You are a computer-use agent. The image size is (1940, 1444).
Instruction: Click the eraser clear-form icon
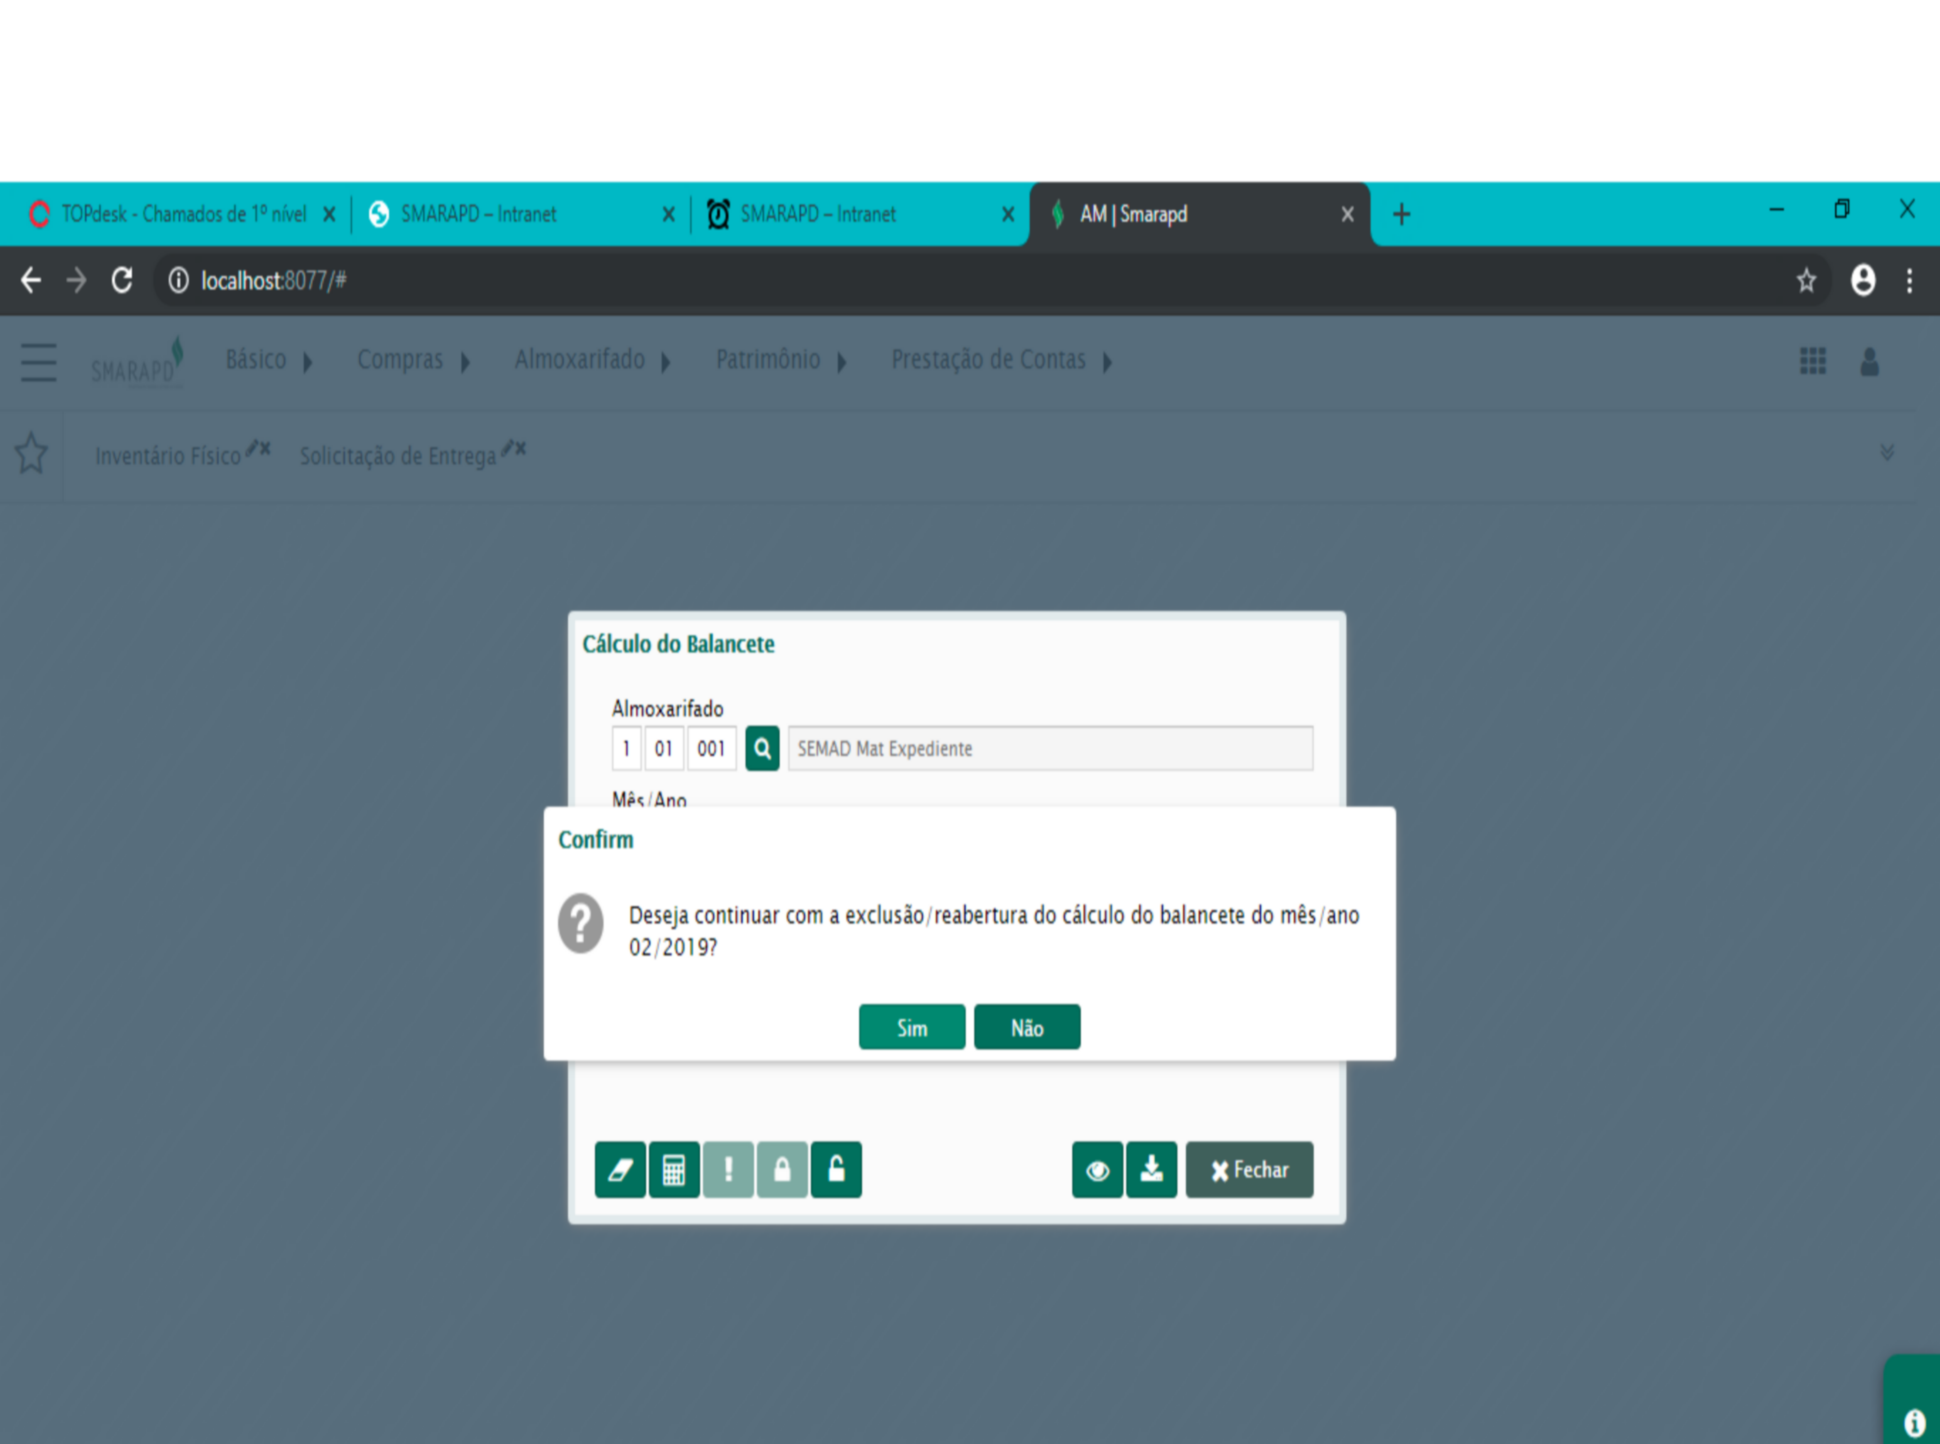620,1169
